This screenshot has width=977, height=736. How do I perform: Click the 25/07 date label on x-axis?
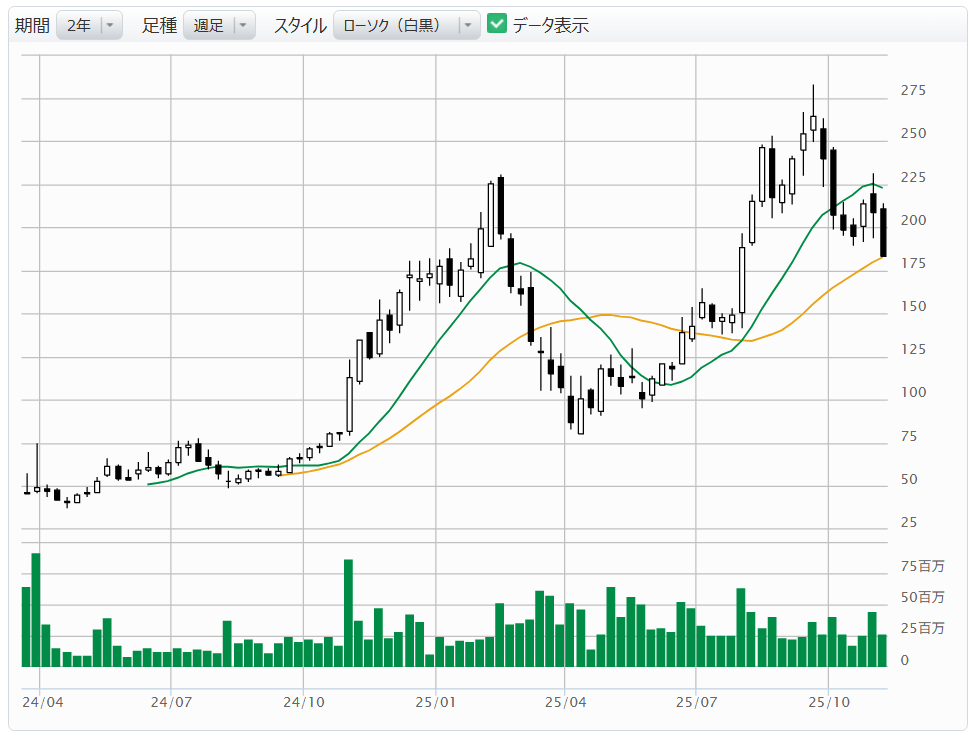coord(696,703)
